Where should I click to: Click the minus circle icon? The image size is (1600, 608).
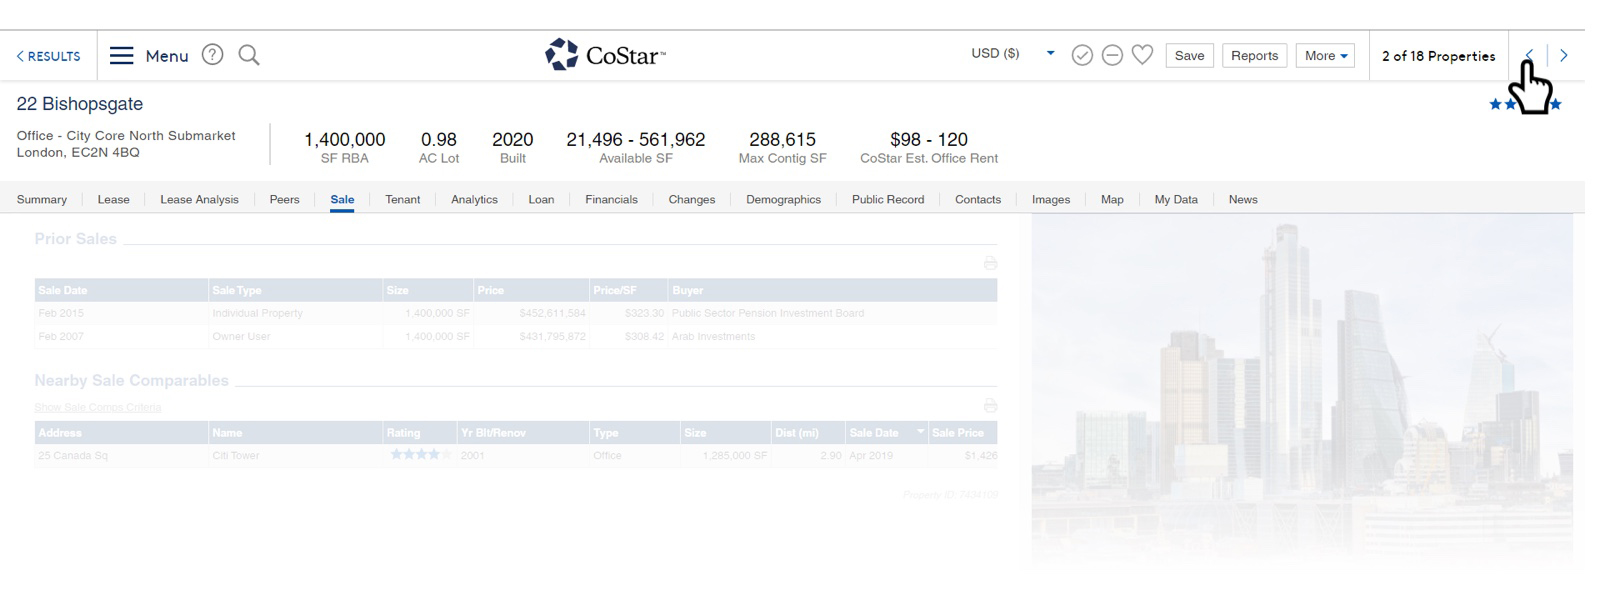pos(1112,56)
